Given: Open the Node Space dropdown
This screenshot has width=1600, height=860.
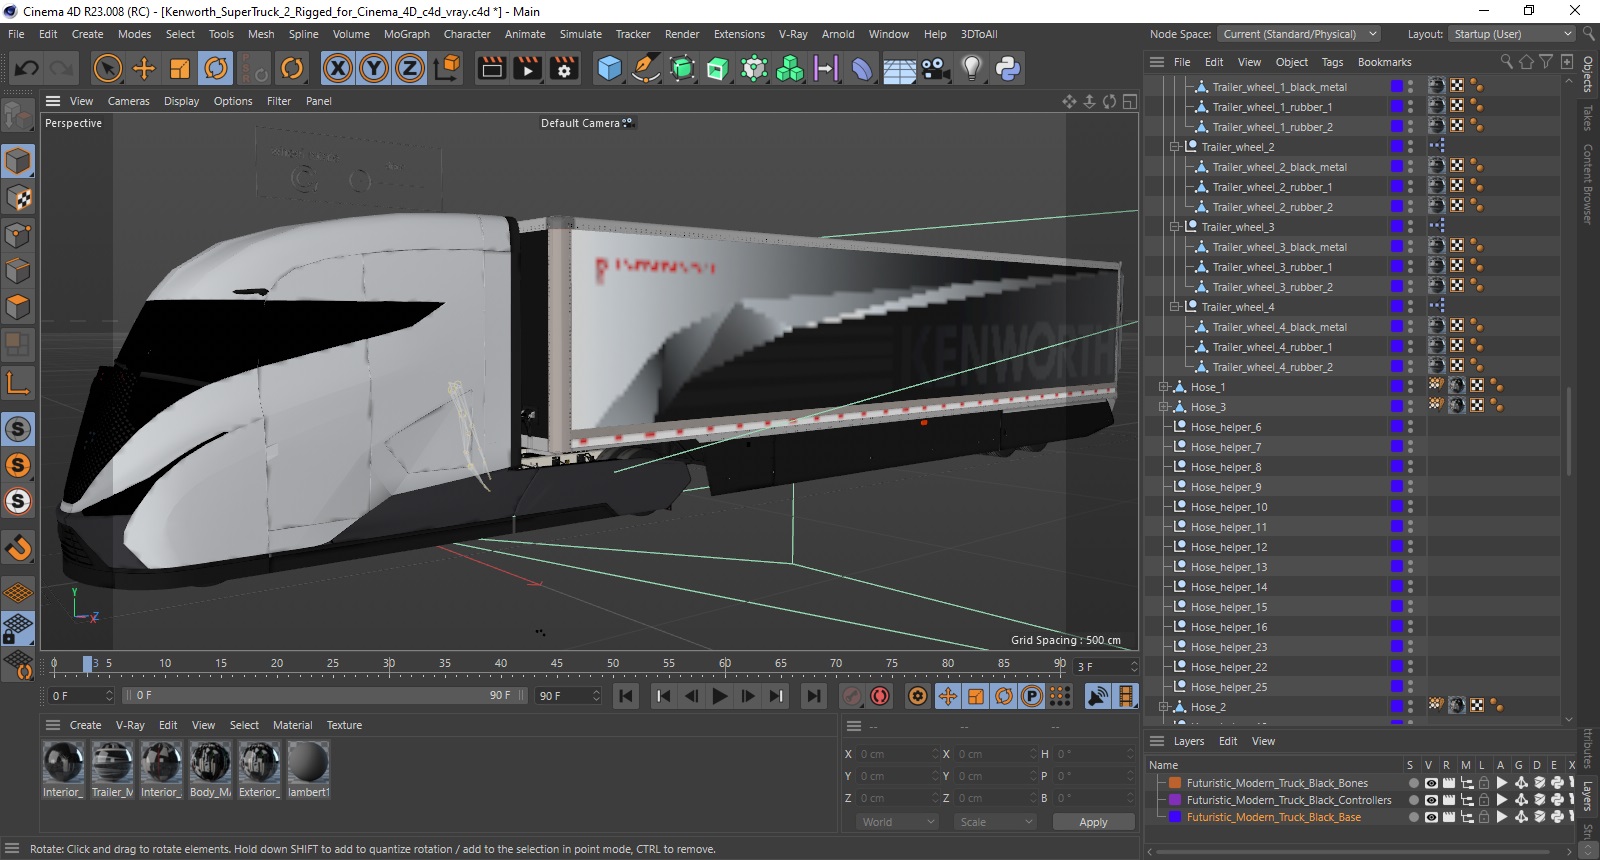Looking at the screenshot, I should [1299, 34].
